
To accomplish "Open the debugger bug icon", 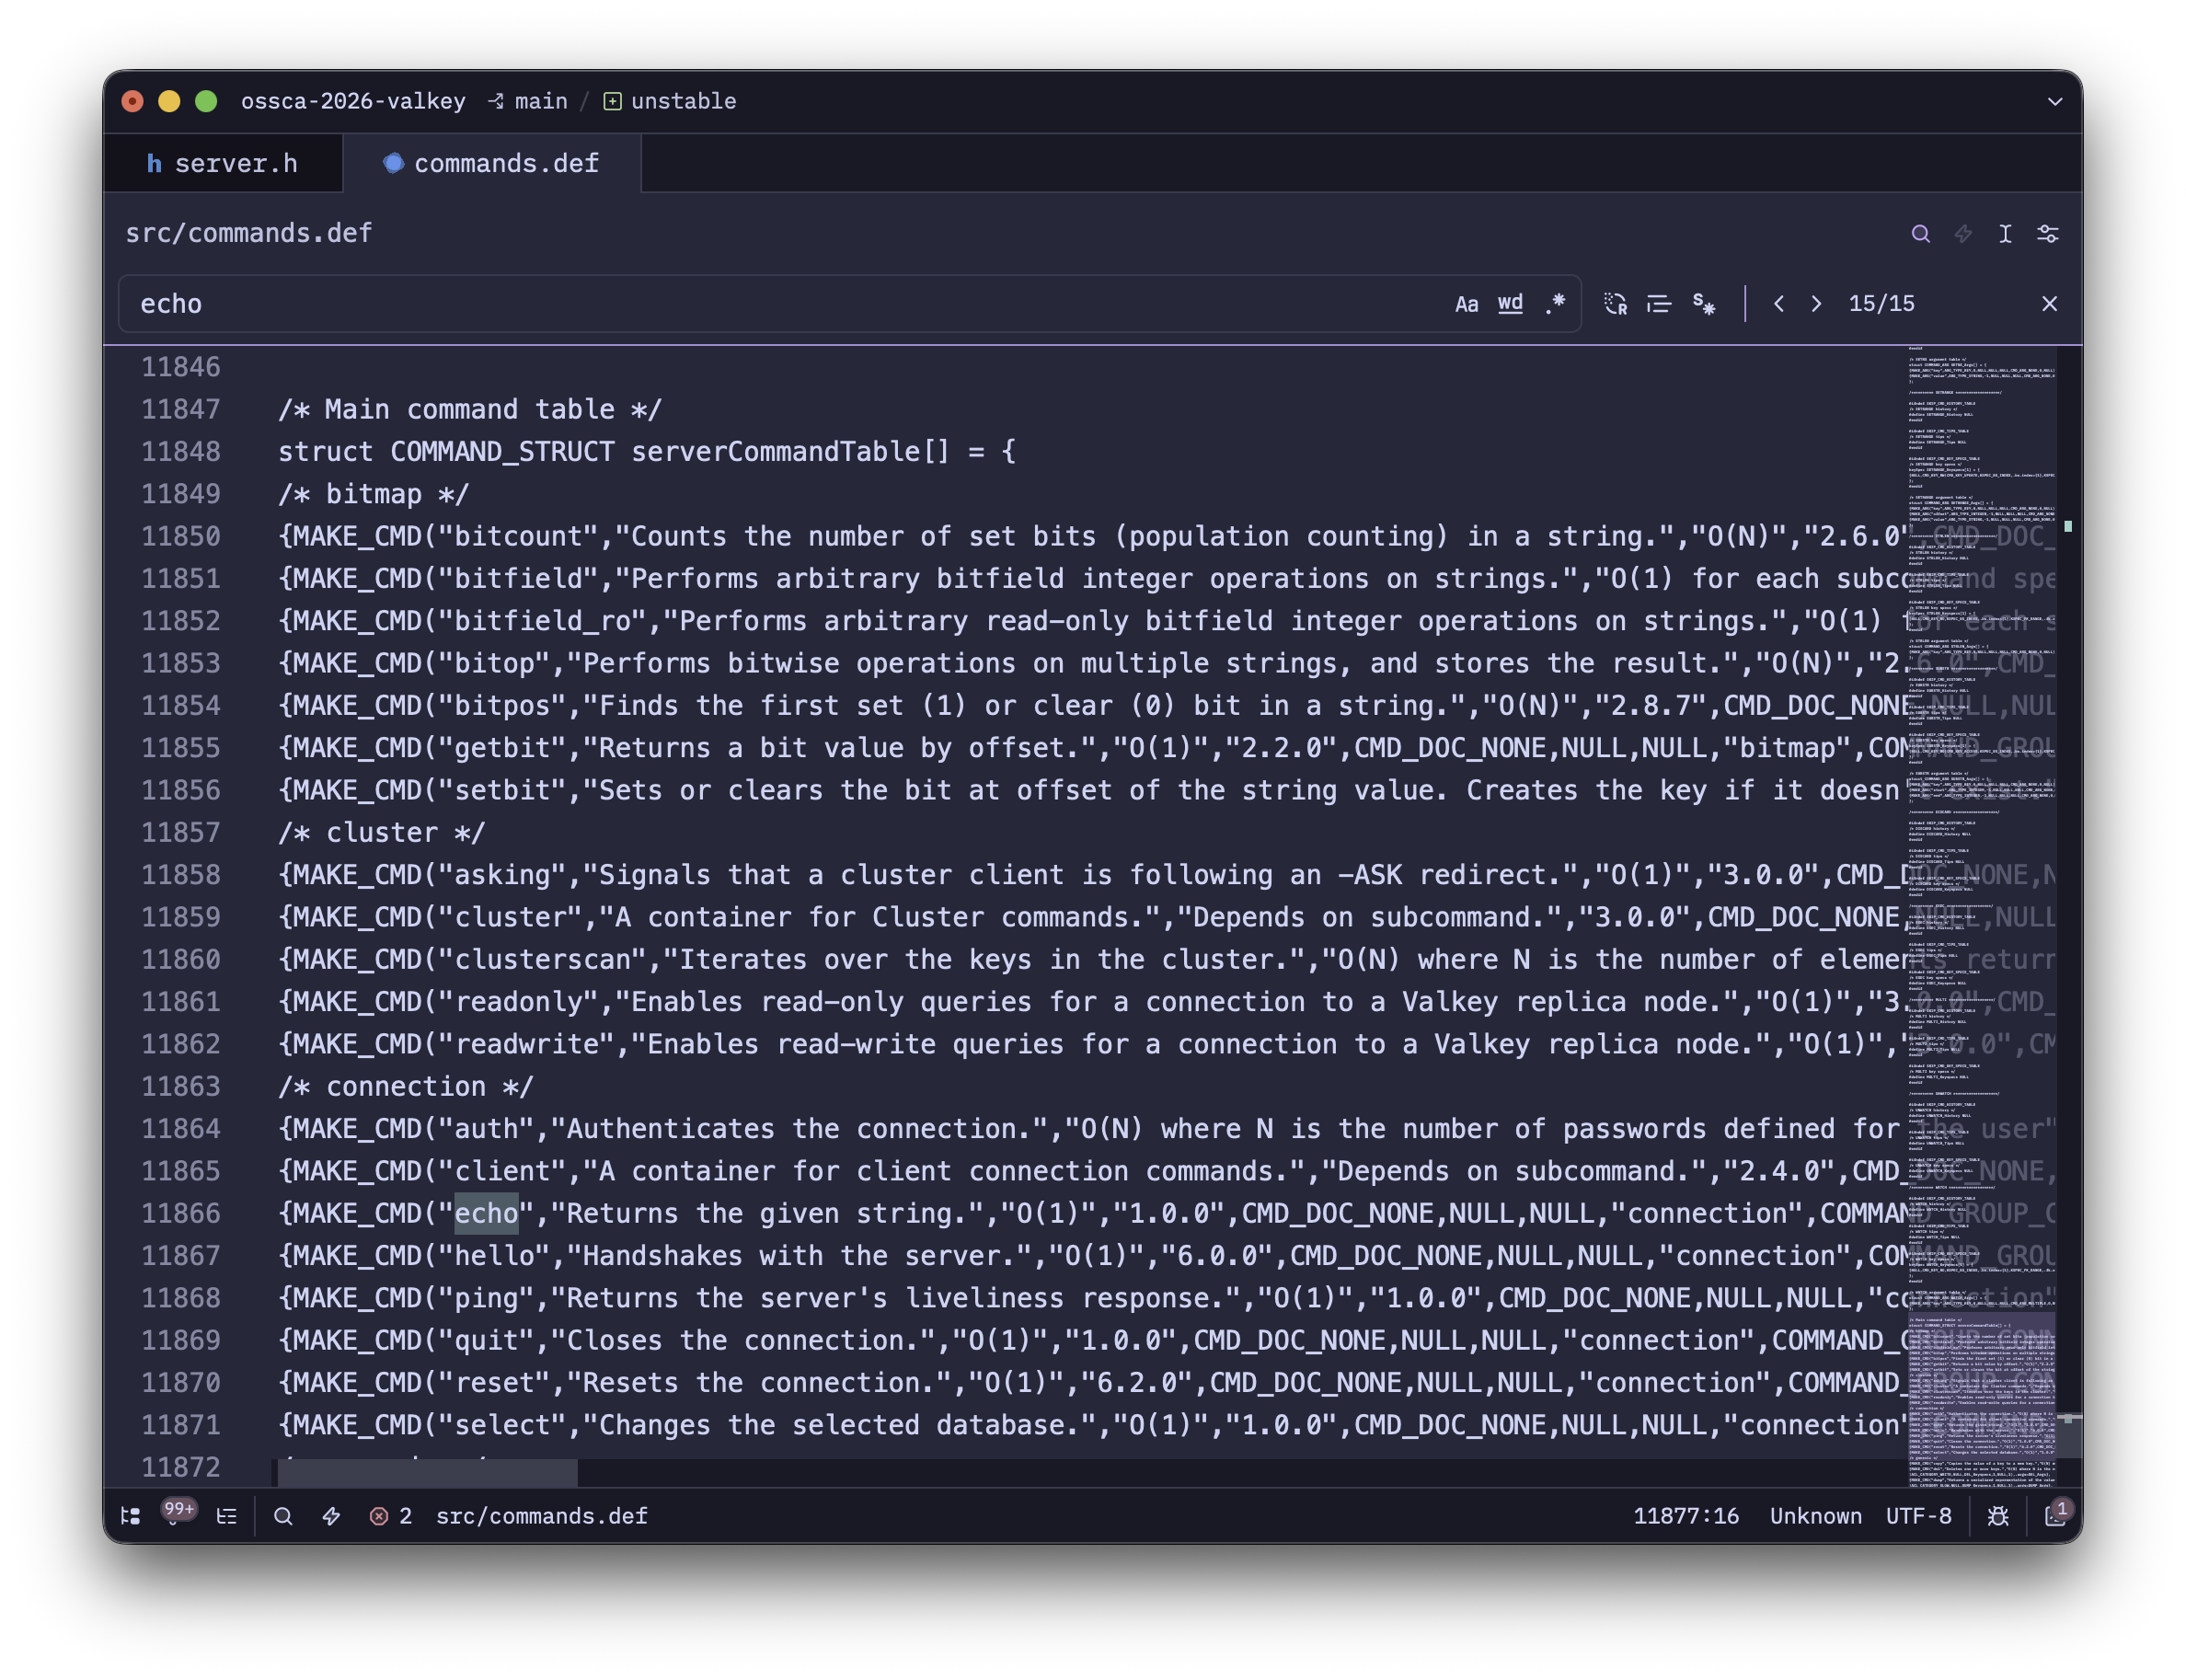I will 1998,1516.
